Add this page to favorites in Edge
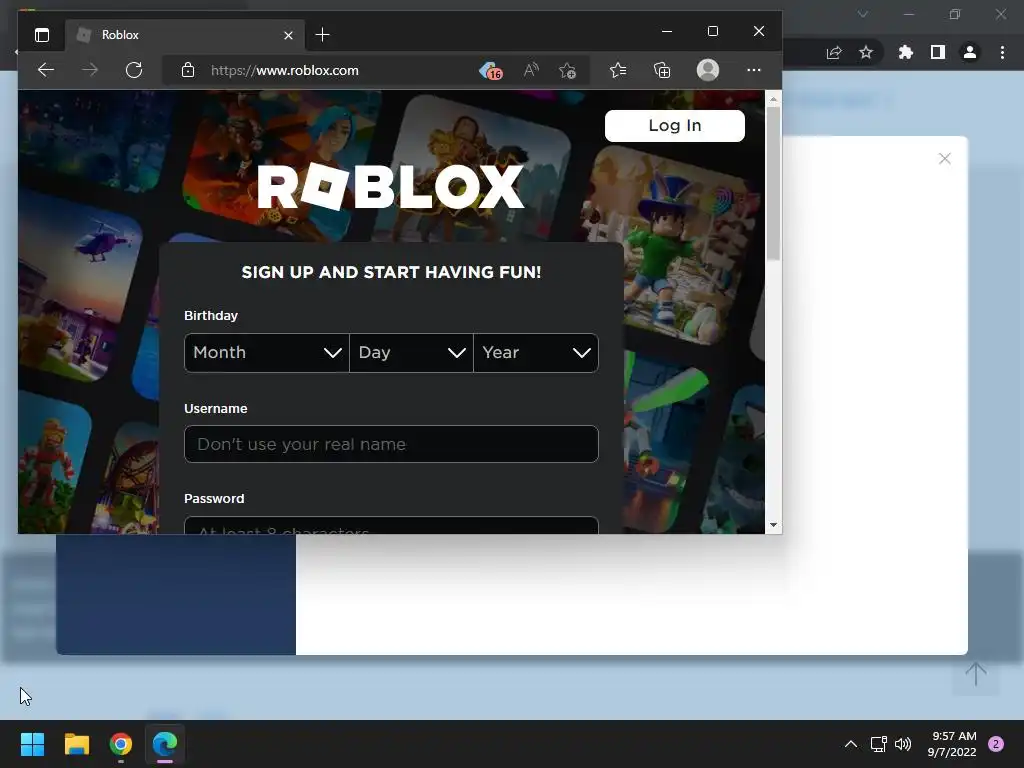Image resolution: width=1024 pixels, height=768 pixels. [x=568, y=70]
